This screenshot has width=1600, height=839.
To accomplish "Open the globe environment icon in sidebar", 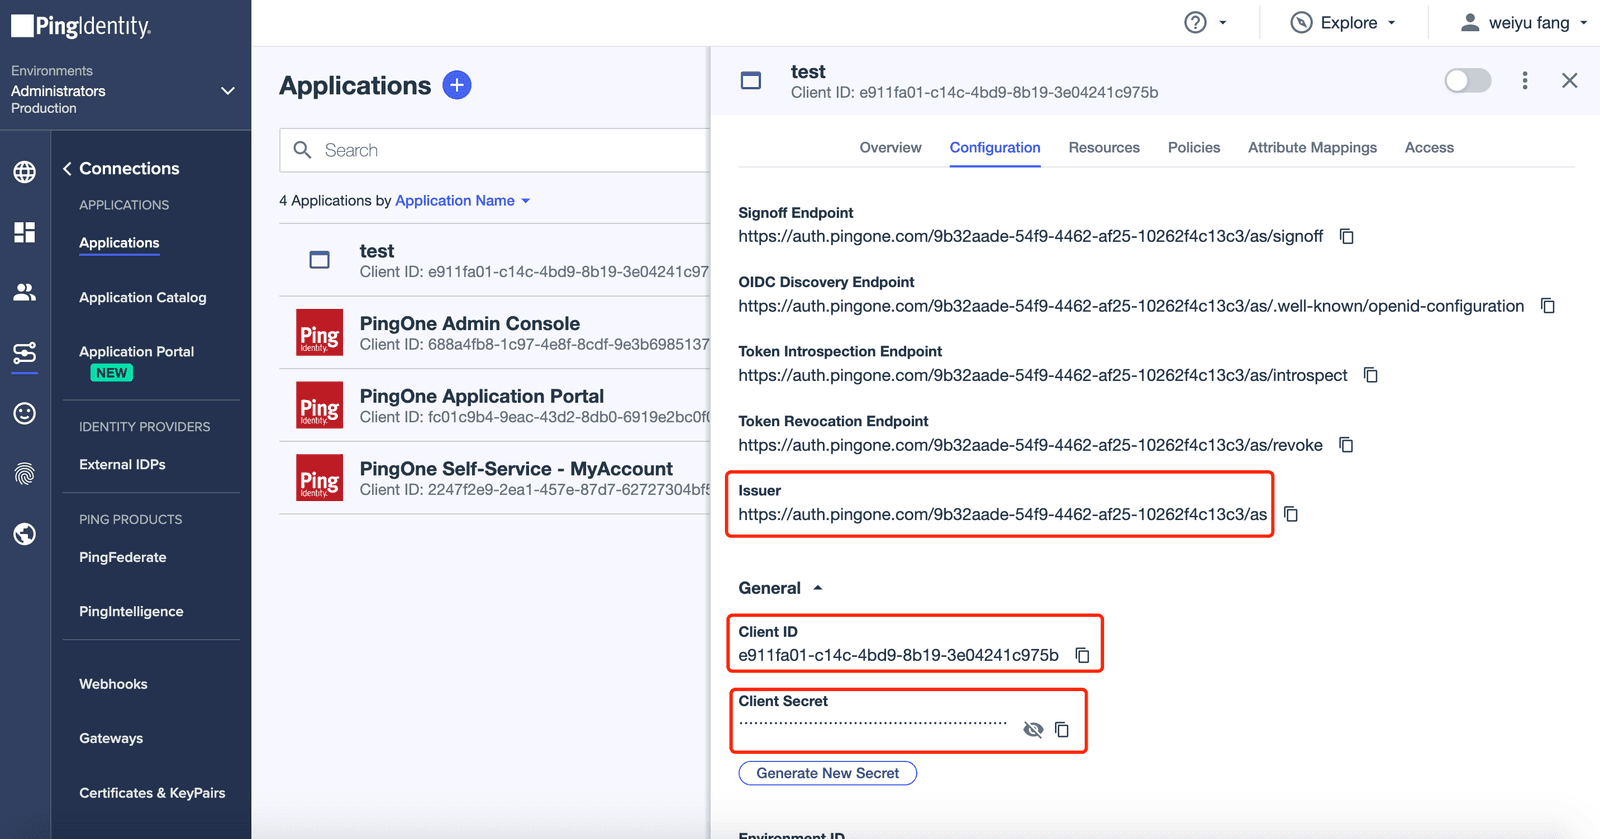I will 25,172.
